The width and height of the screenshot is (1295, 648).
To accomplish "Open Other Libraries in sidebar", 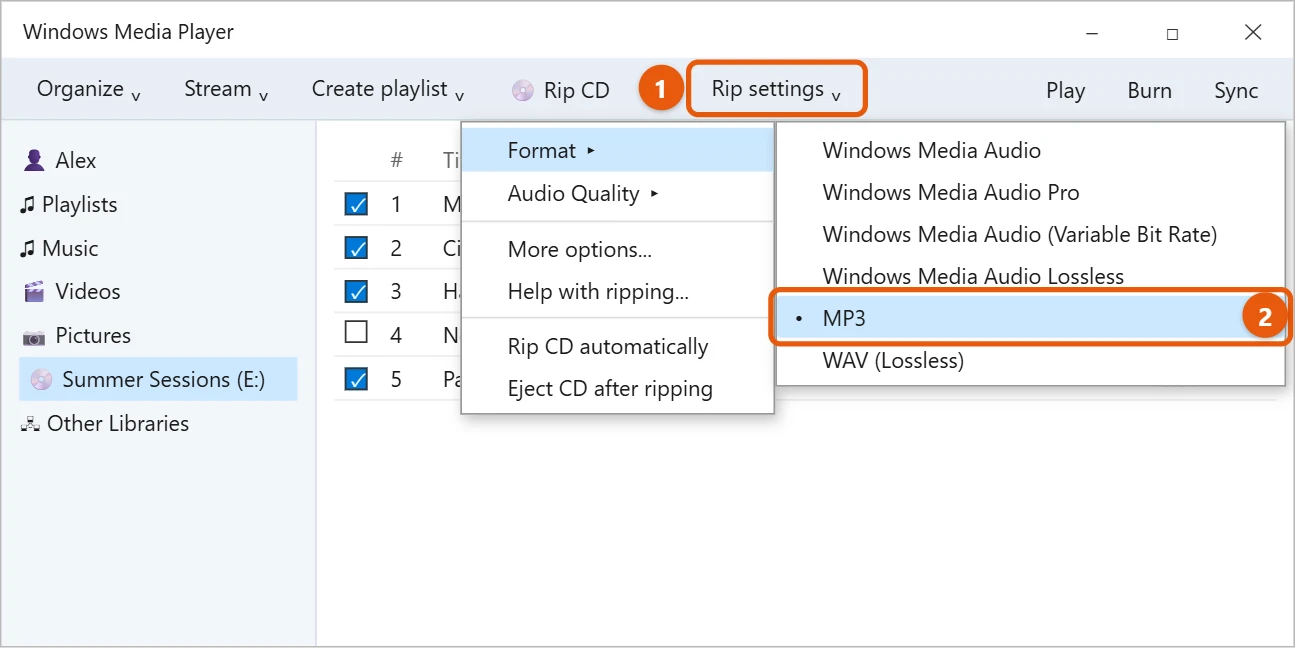I will click(x=158, y=423).
